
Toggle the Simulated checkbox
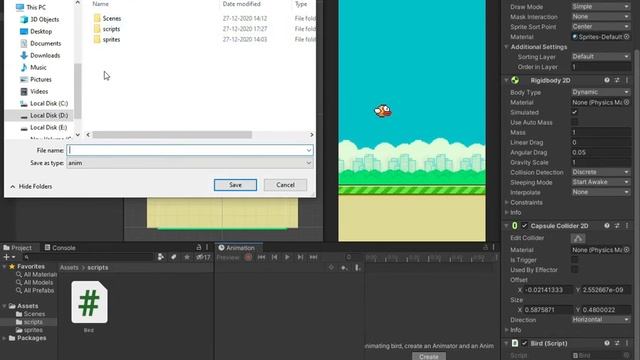pyautogui.click(x=574, y=112)
